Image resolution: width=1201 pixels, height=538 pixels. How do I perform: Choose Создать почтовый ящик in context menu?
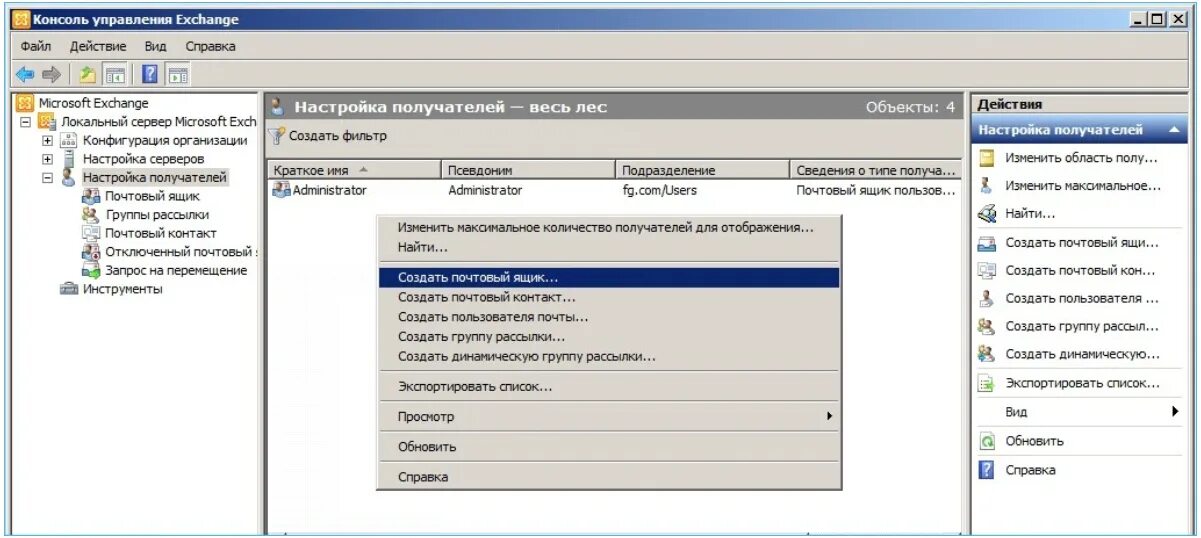click(608, 278)
